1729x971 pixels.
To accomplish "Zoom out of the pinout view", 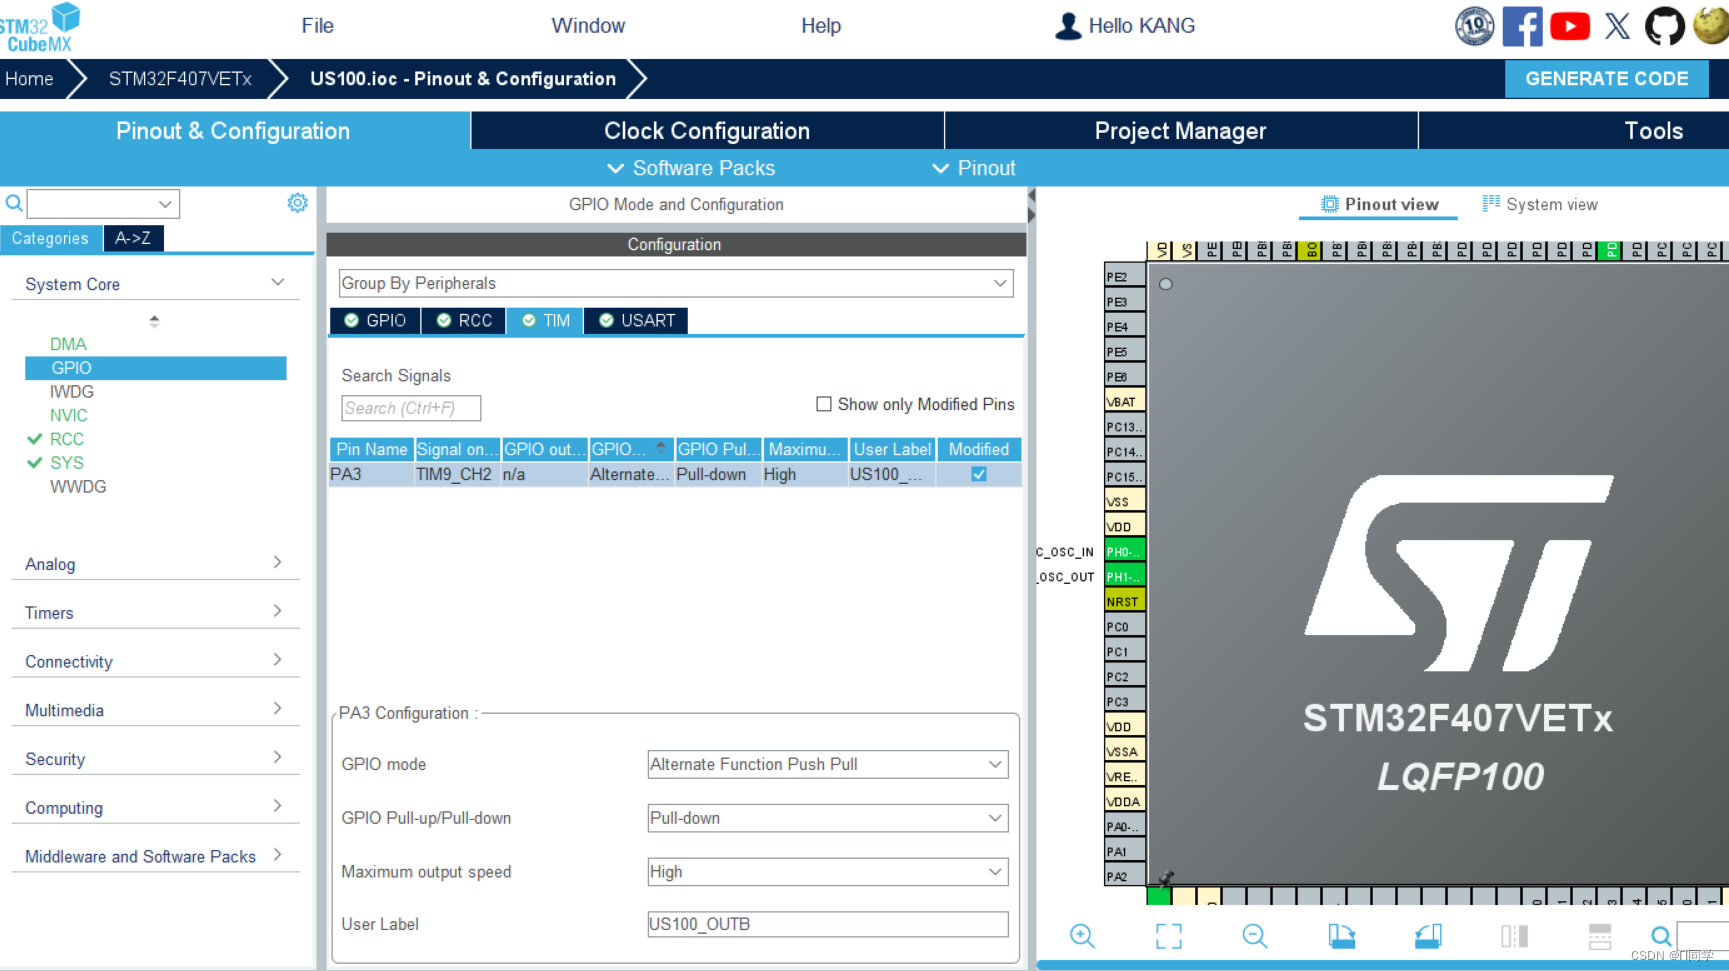I will [1255, 936].
